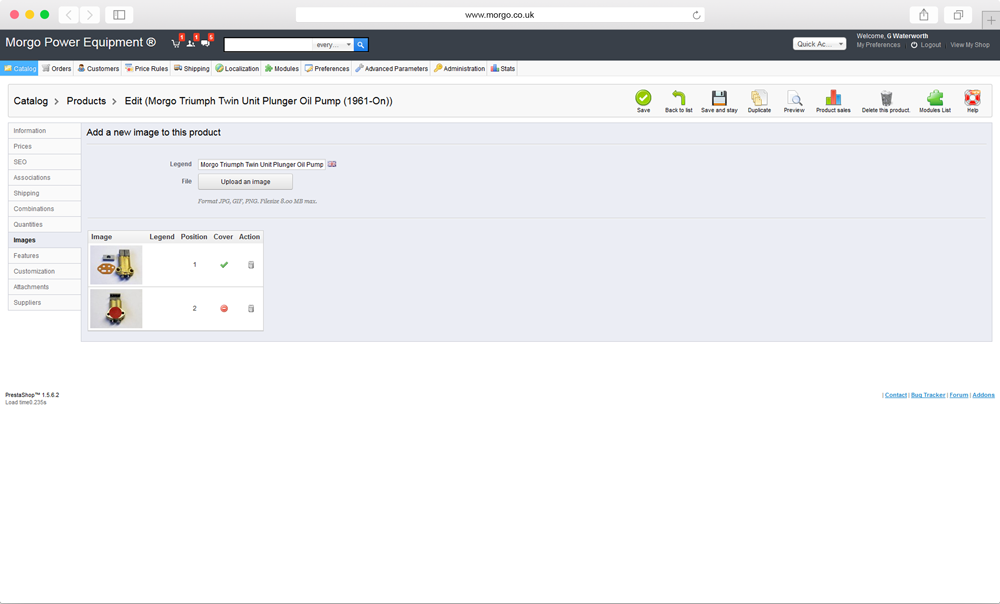This screenshot has height=604, width=1000.
Task: Click browser back arrow
Action: coord(69,15)
